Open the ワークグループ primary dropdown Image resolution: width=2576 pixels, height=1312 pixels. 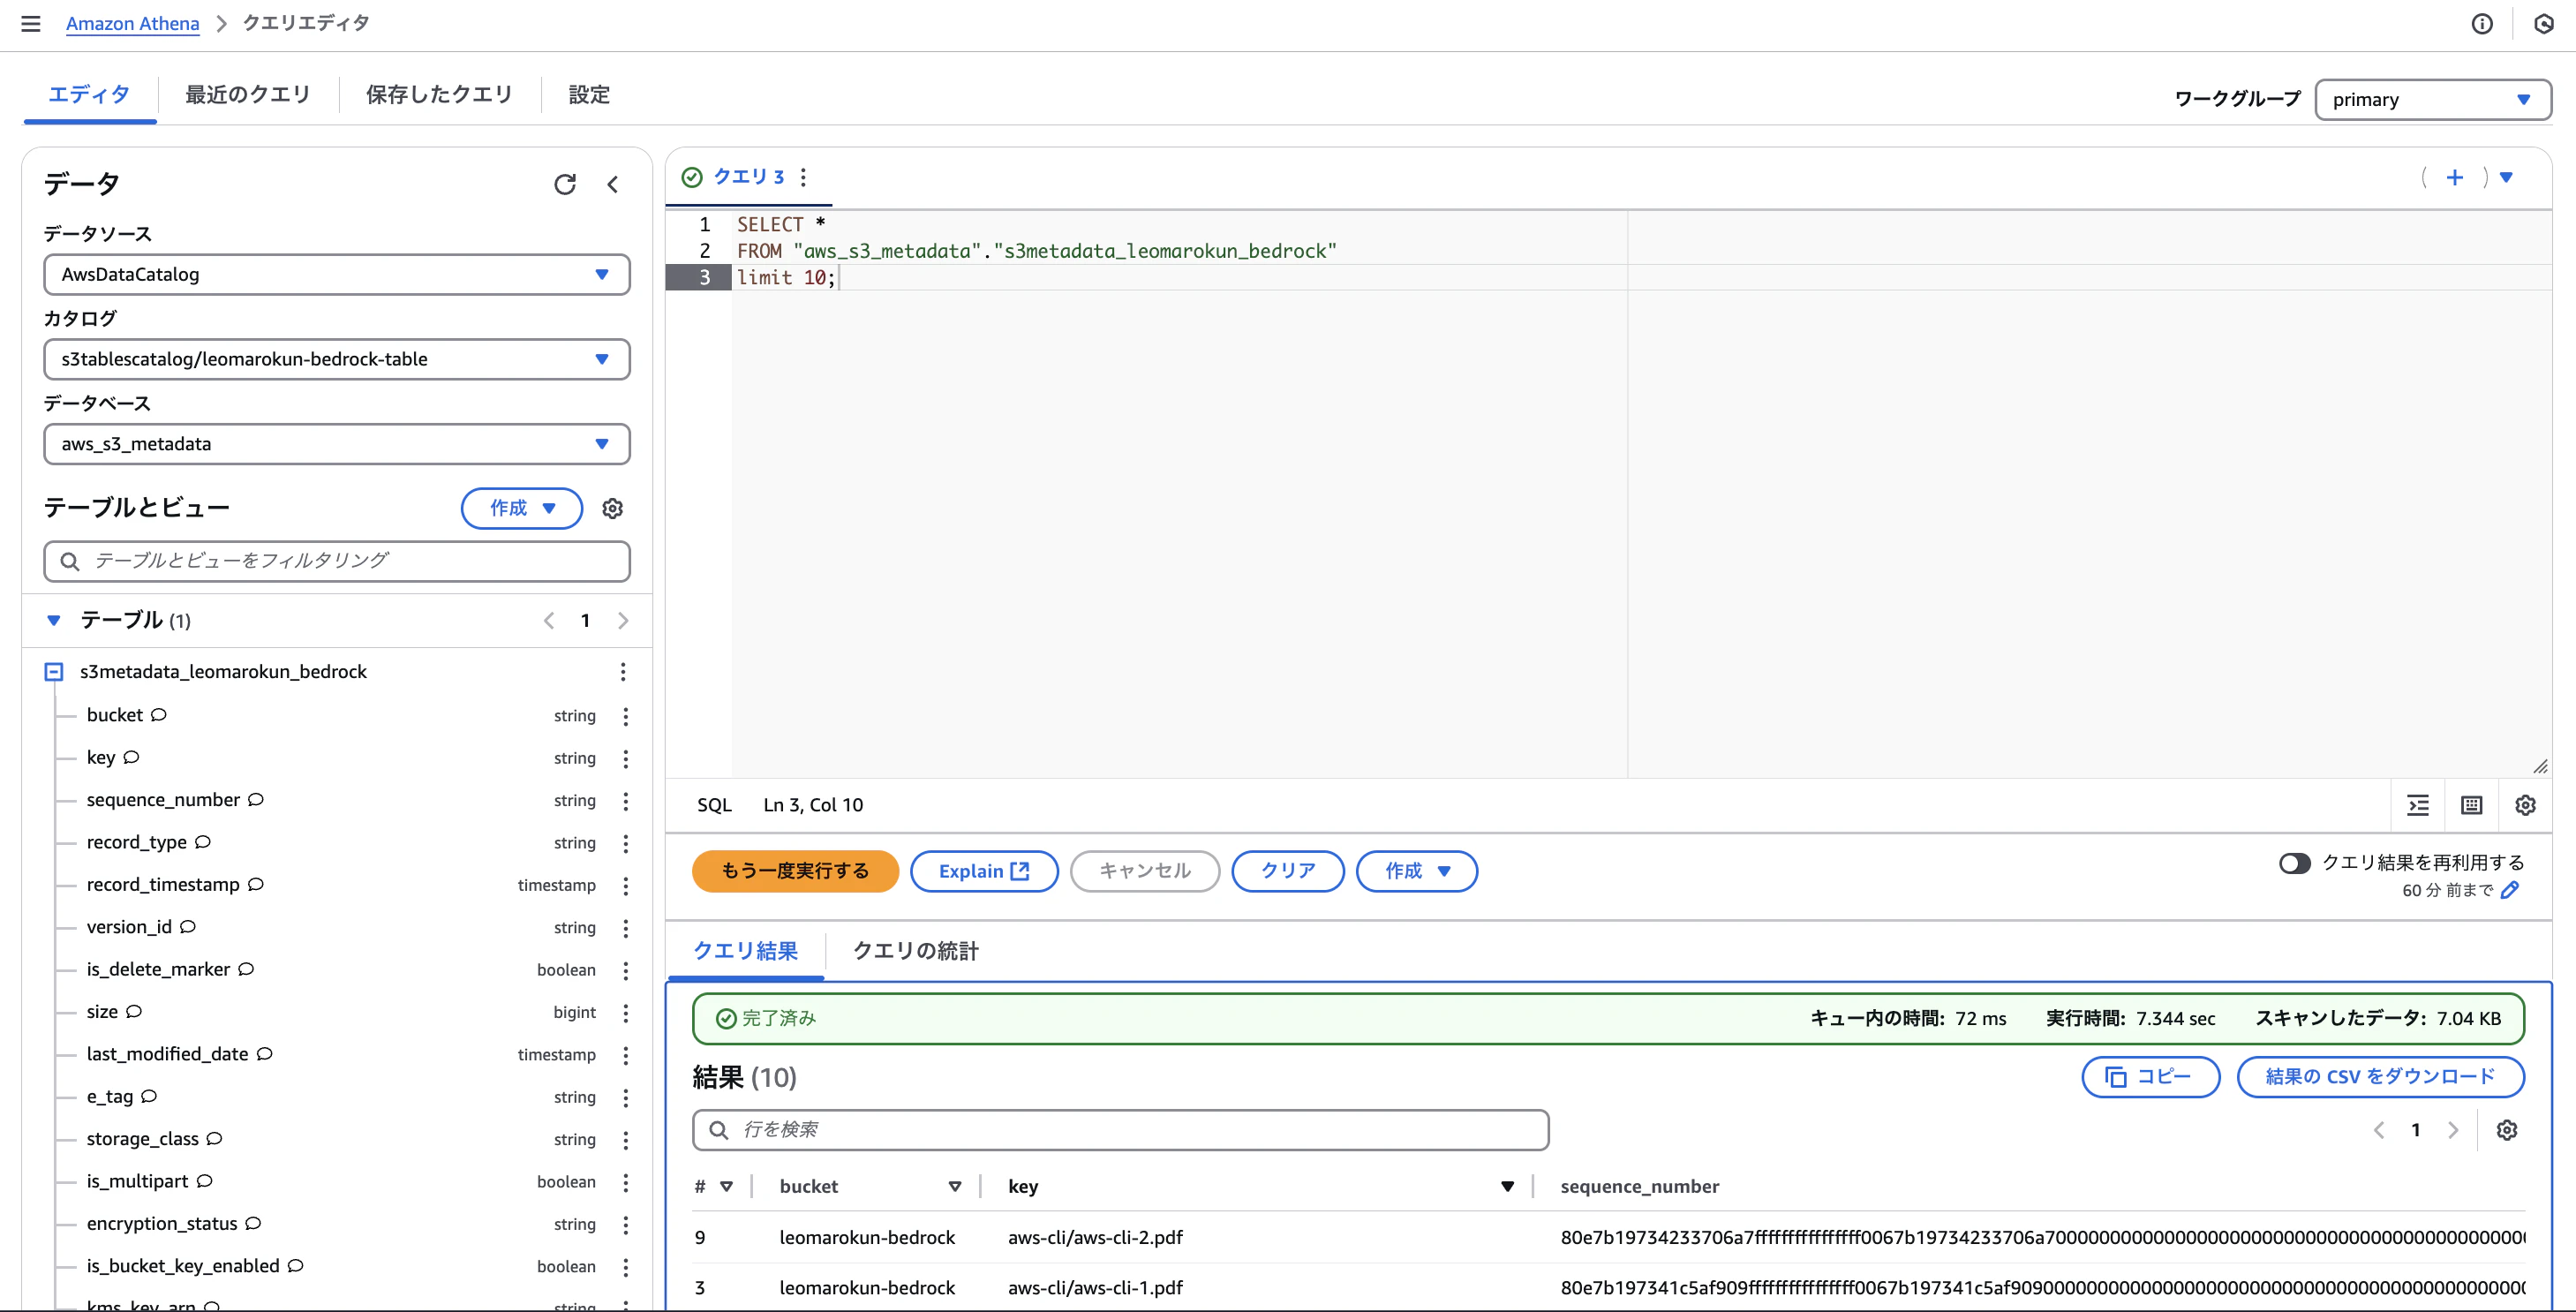pyautogui.click(x=2432, y=100)
